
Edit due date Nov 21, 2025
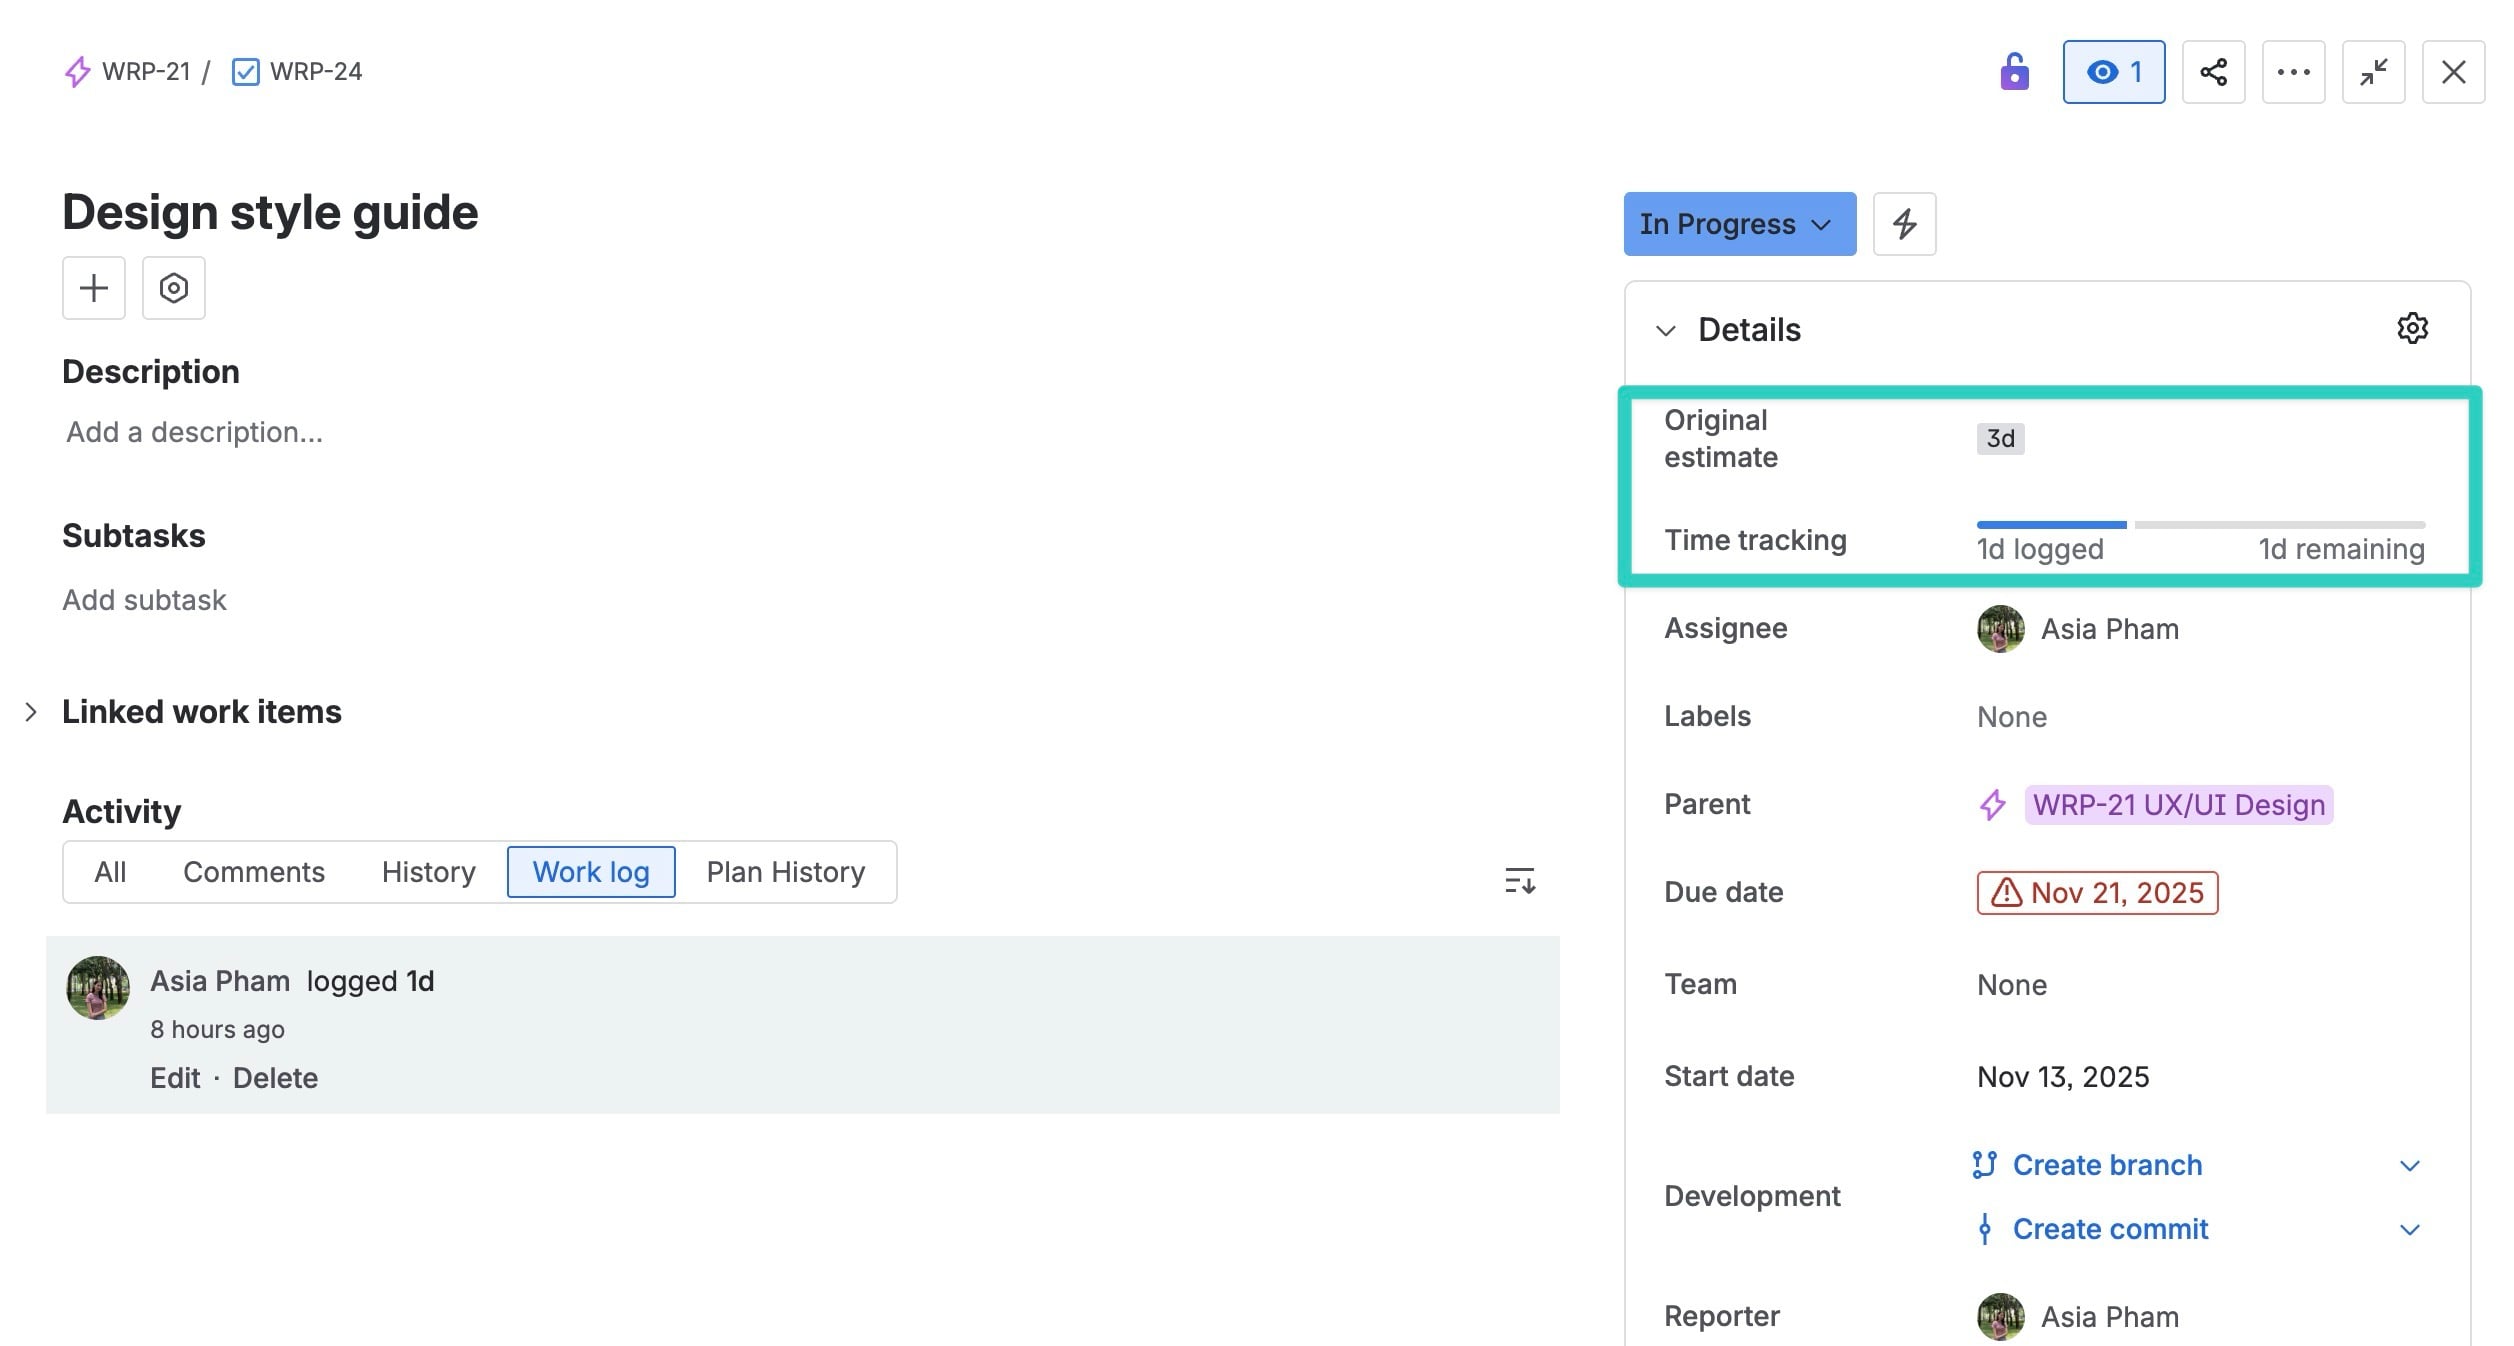click(2098, 893)
